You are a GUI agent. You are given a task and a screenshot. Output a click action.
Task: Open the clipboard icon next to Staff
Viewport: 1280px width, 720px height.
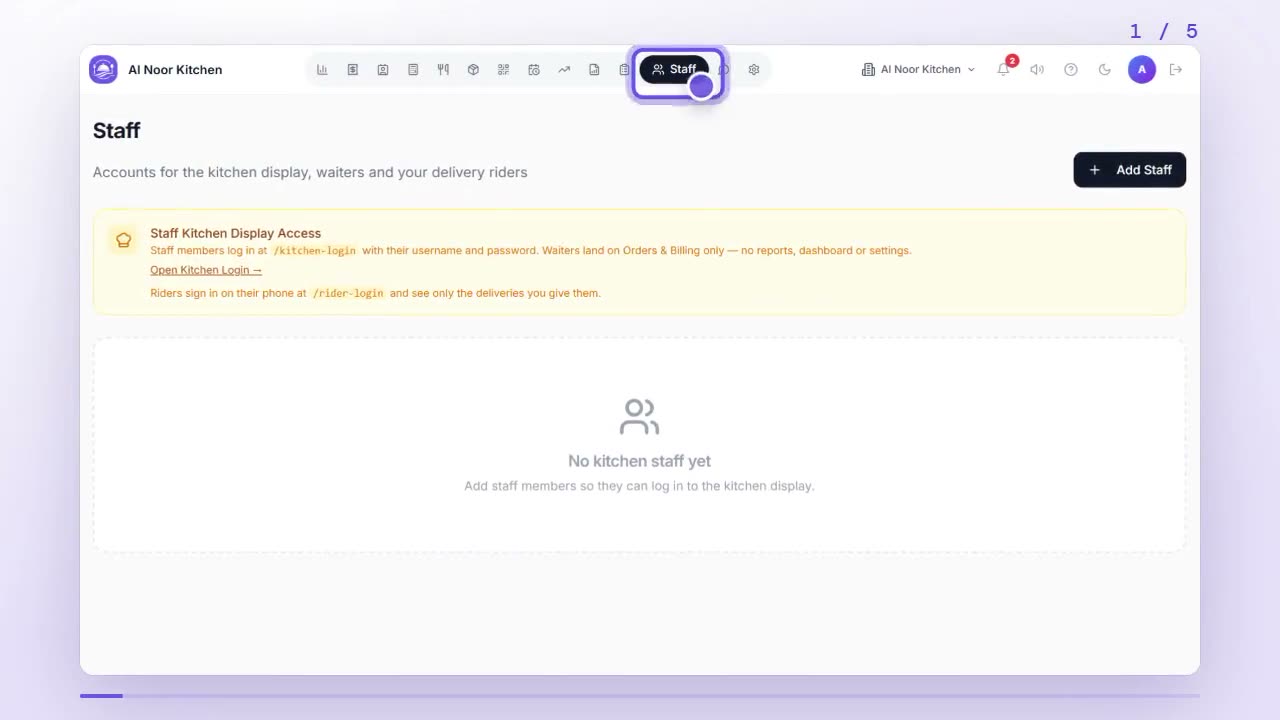pyautogui.click(x=624, y=70)
